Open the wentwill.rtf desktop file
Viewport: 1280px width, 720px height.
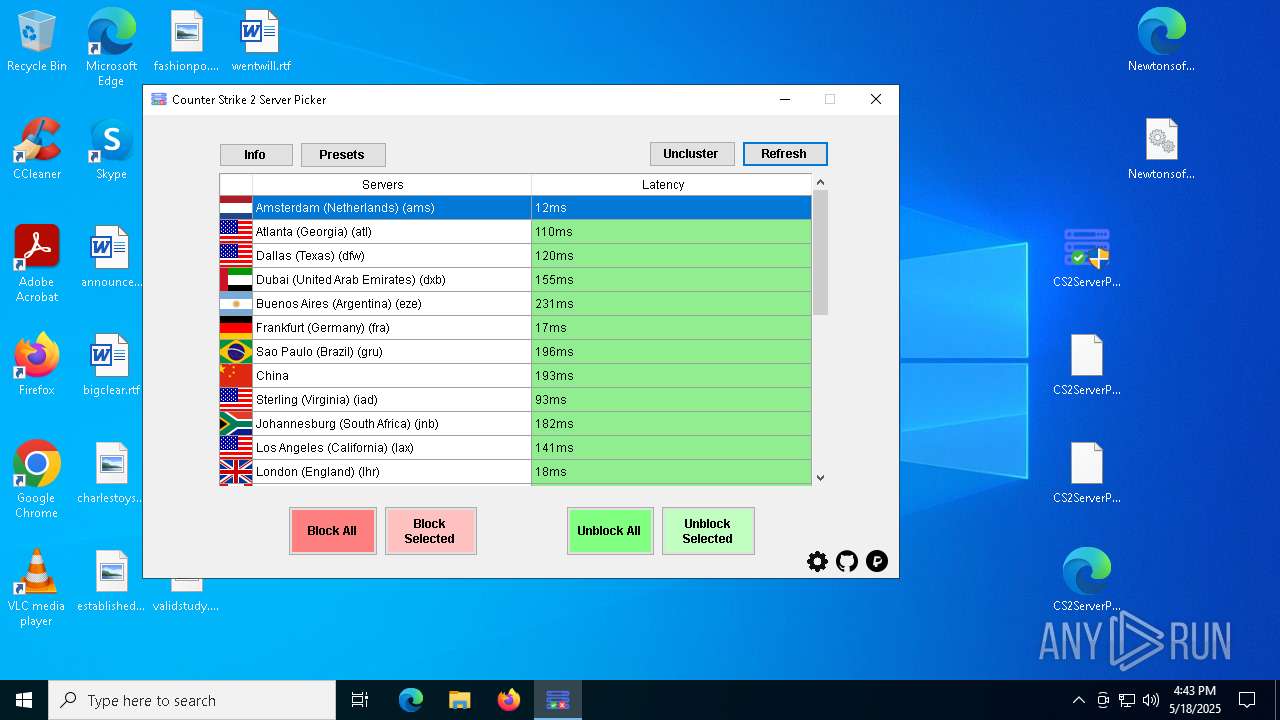pos(261,42)
